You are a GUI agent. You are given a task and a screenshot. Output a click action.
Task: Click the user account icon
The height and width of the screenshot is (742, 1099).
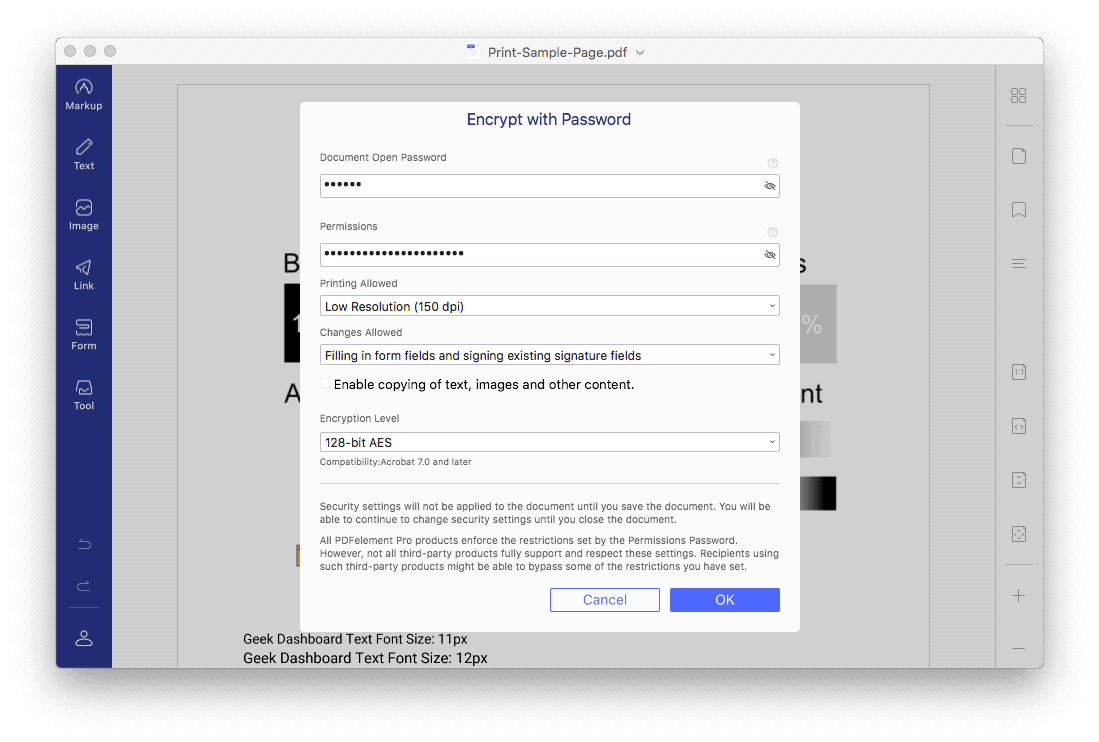tap(84, 638)
